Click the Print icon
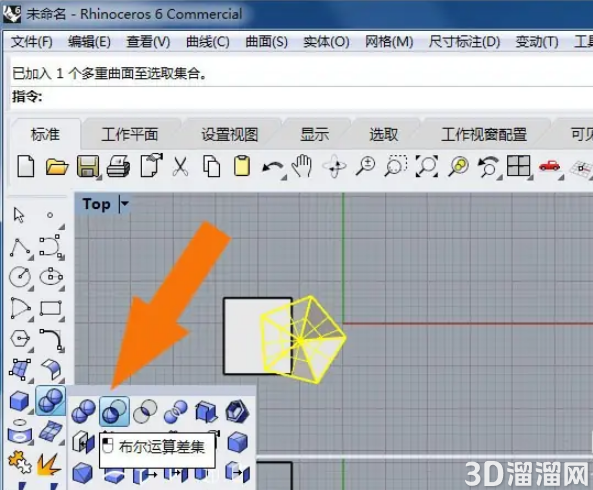 pyautogui.click(x=118, y=166)
